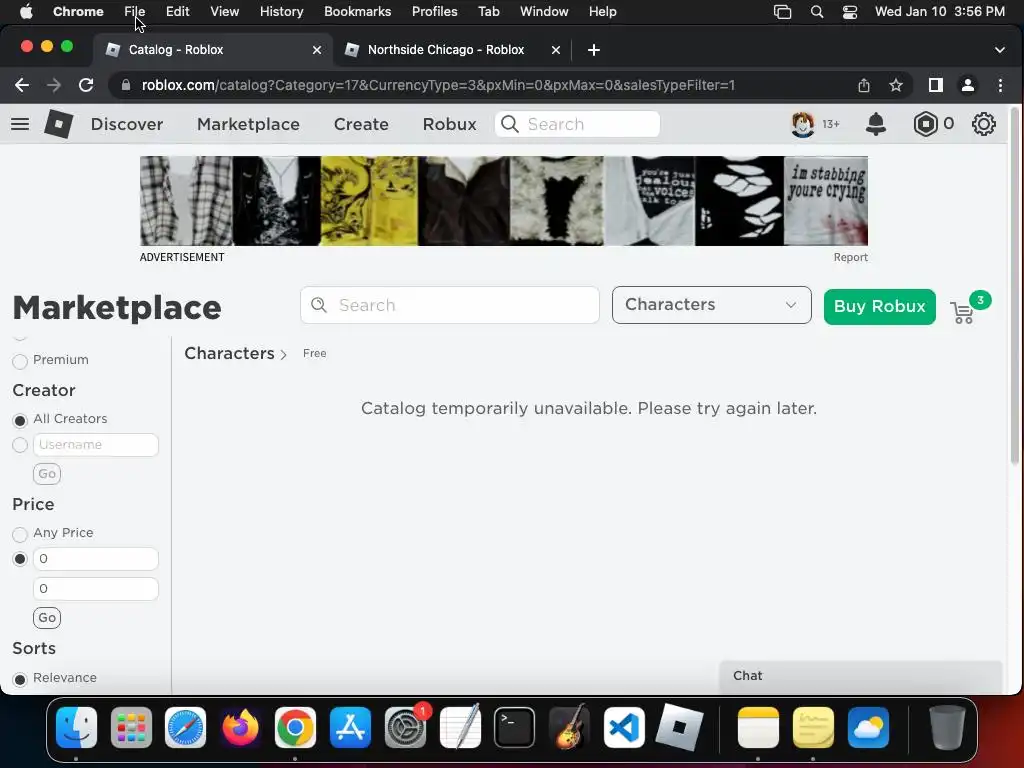Select the All Creators radio button
Viewport: 1024px width, 768px height.
click(x=20, y=420)
